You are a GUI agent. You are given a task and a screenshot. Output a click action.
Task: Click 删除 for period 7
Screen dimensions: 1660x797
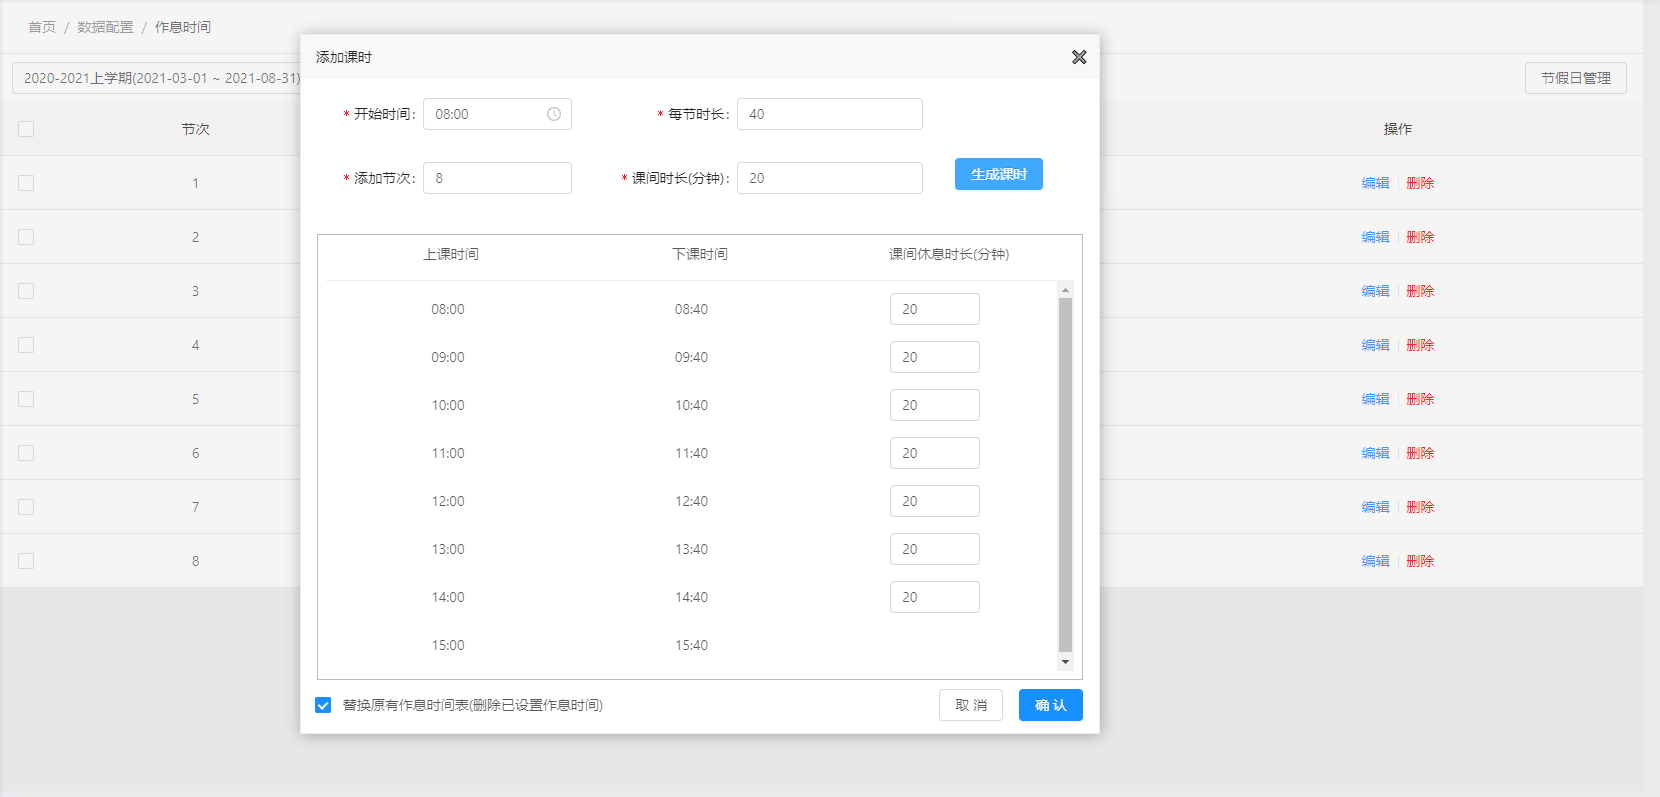coord(1420,507)
